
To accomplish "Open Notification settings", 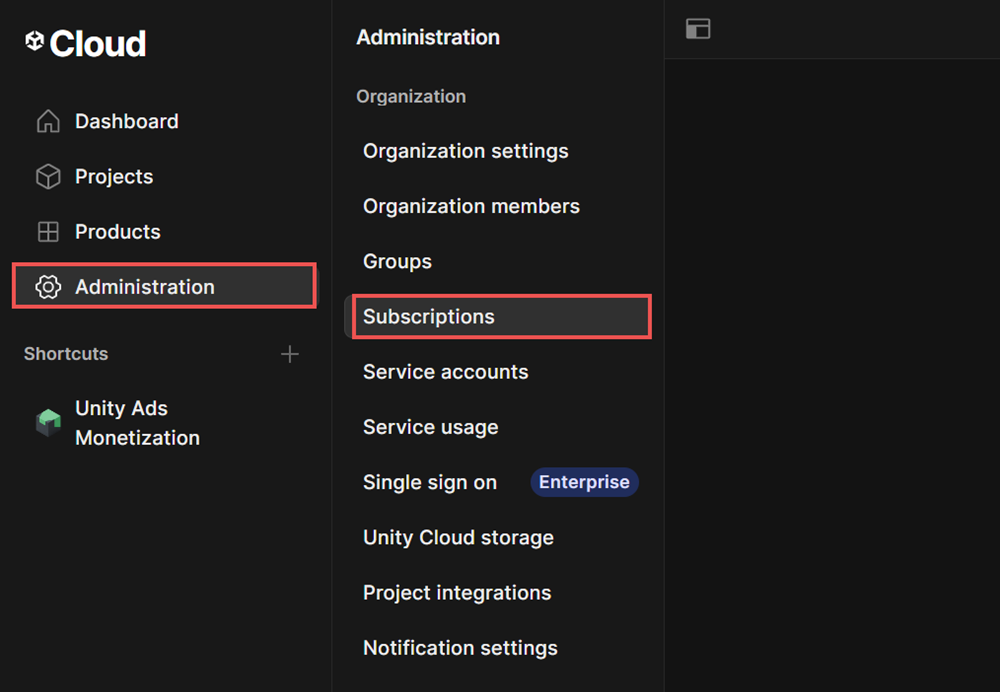I will pyautogui.click(x=460, y=648).
